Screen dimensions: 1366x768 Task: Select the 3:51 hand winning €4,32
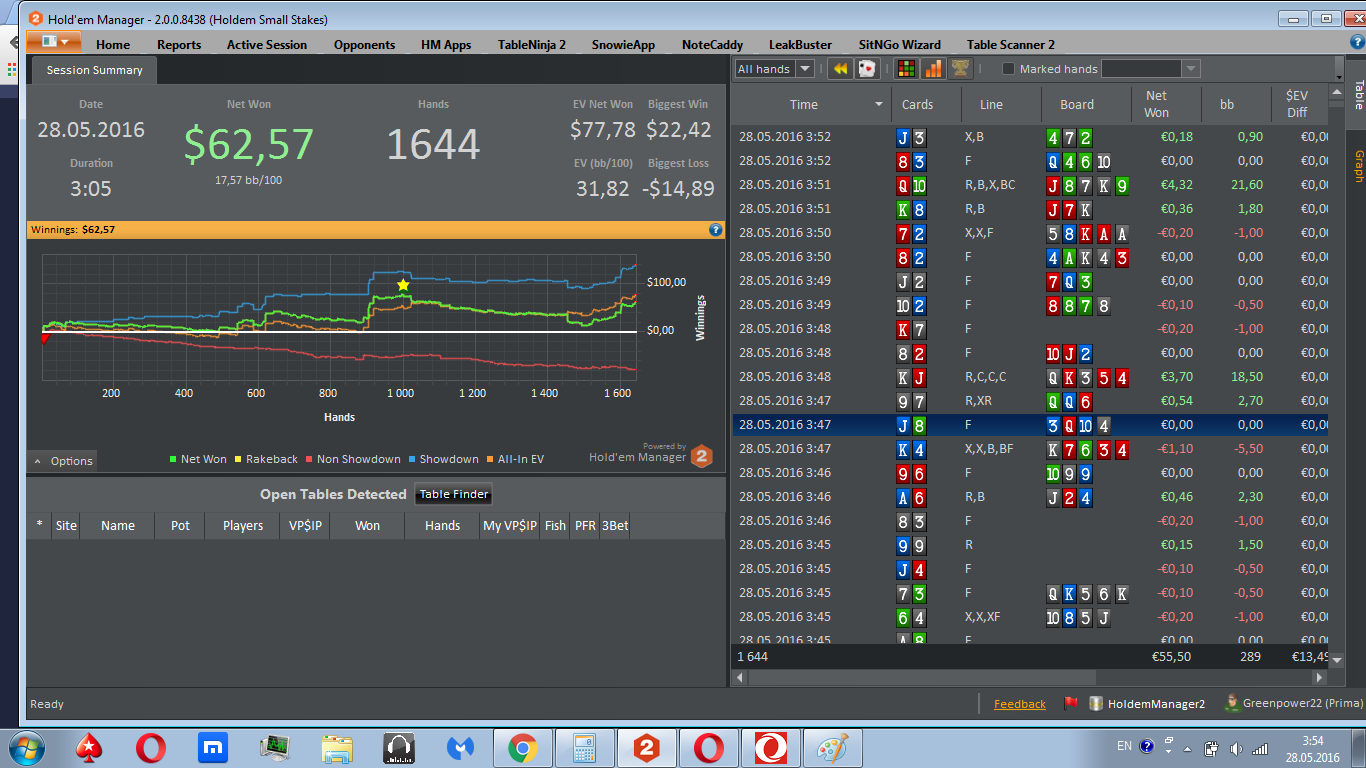(x=1030, y=185)
